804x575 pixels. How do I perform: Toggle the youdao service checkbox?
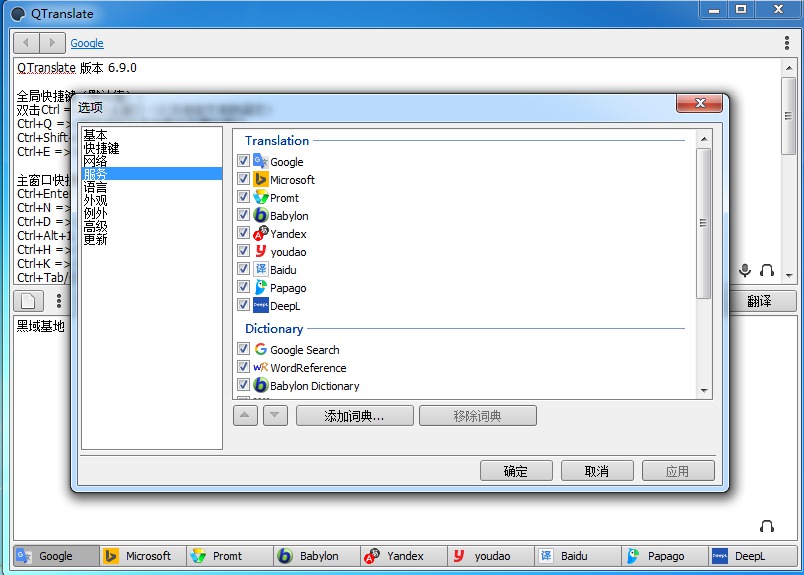244,250
